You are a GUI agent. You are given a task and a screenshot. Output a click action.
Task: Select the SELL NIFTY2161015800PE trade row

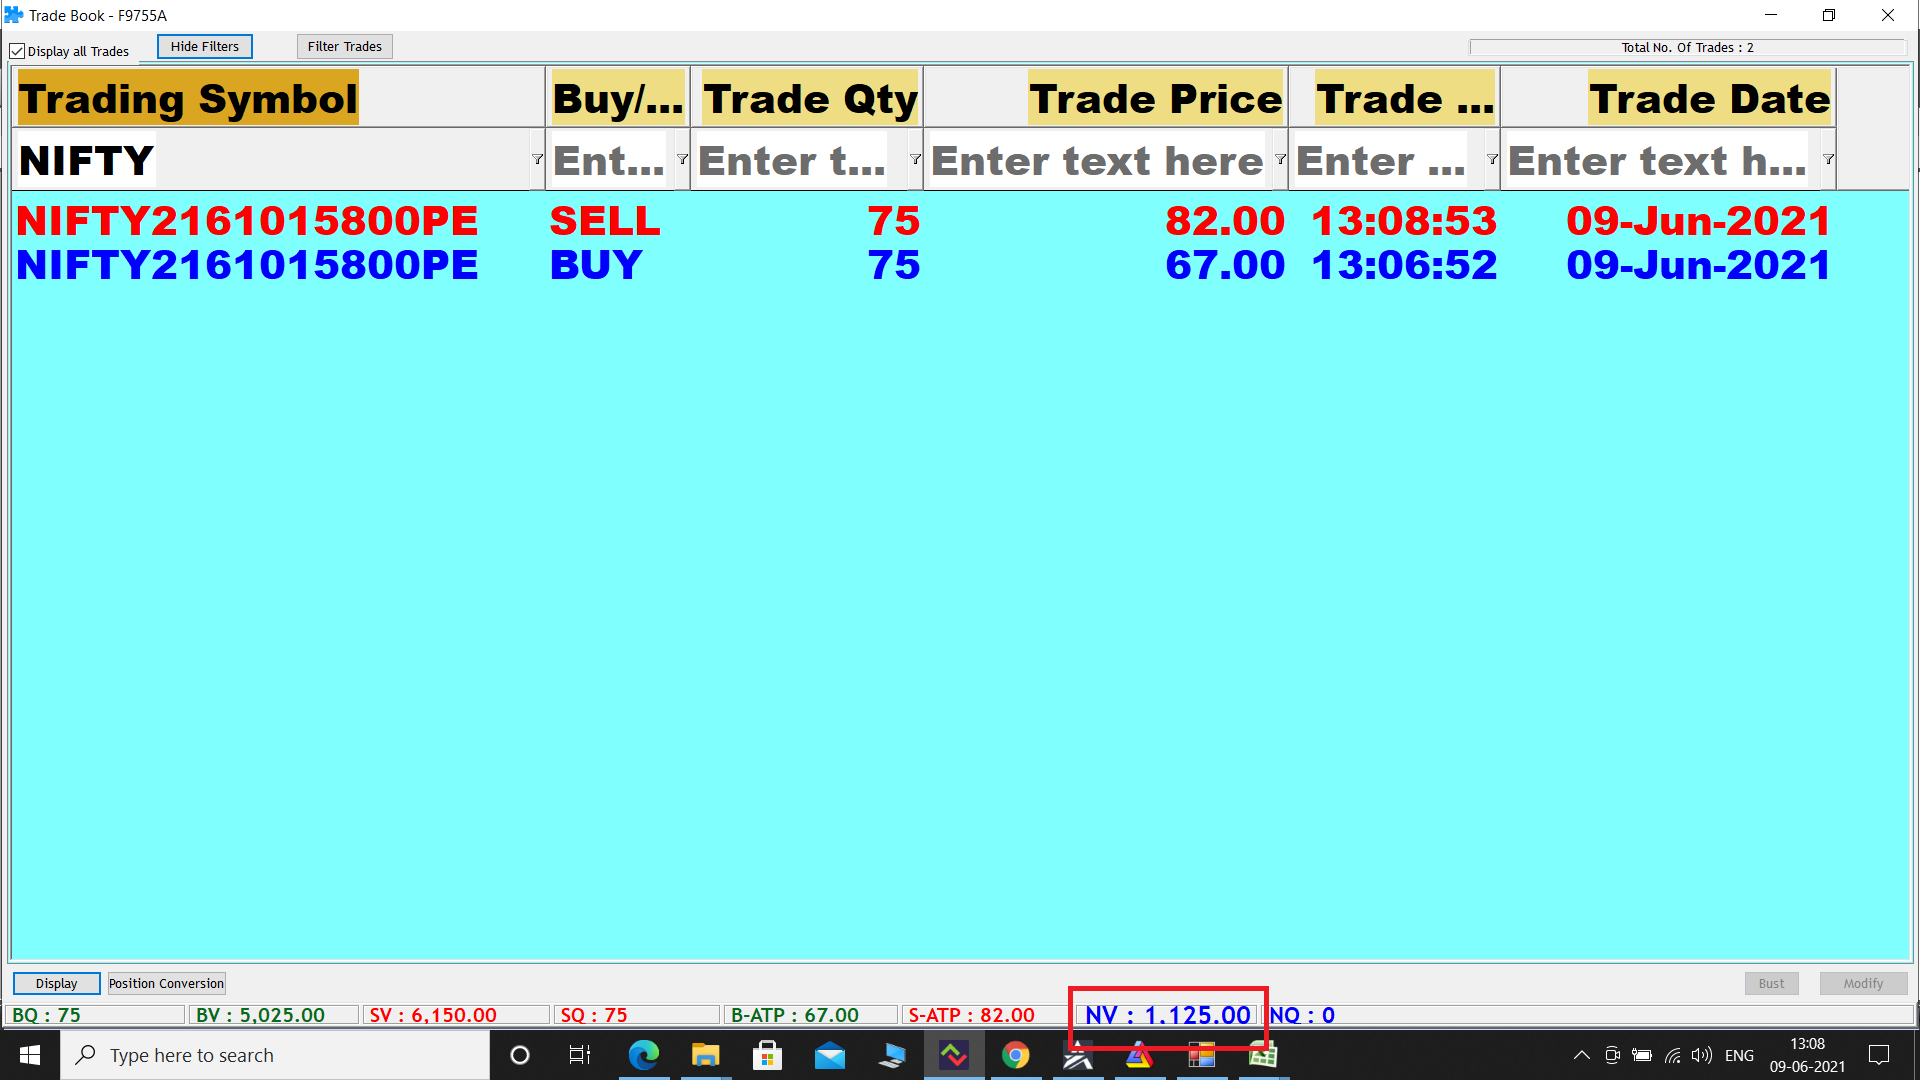(x=924, y=221)
